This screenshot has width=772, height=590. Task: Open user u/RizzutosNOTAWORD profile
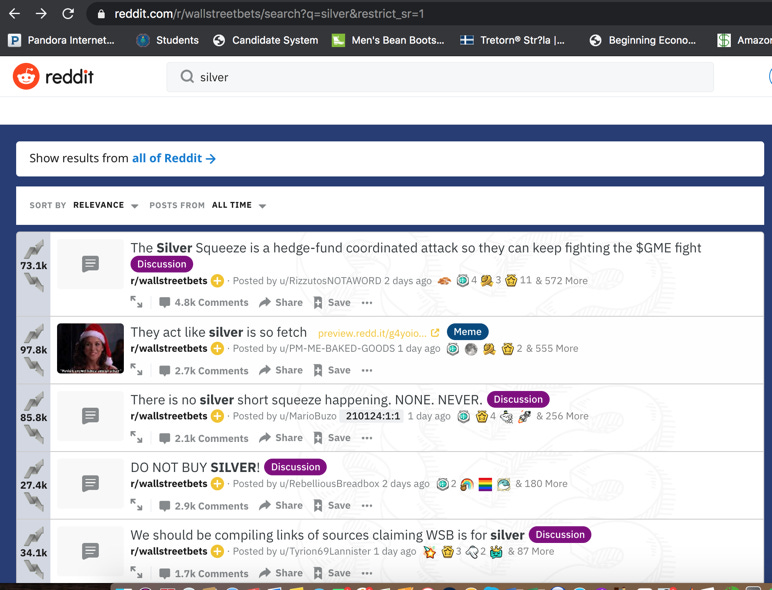pos(330,281)
